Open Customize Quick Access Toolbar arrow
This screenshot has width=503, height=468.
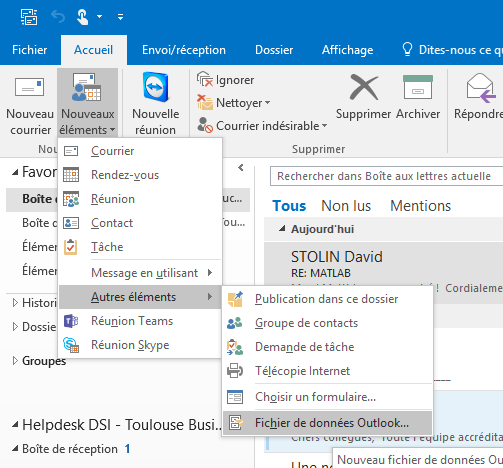point(120,16)
